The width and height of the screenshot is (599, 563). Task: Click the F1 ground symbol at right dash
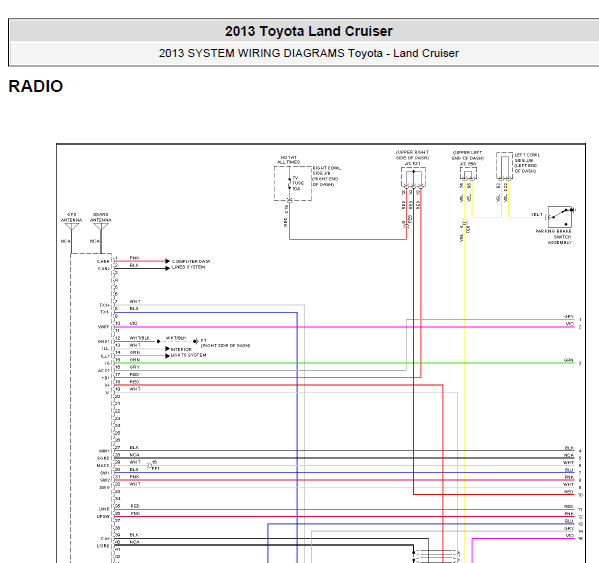coord(196,341)
